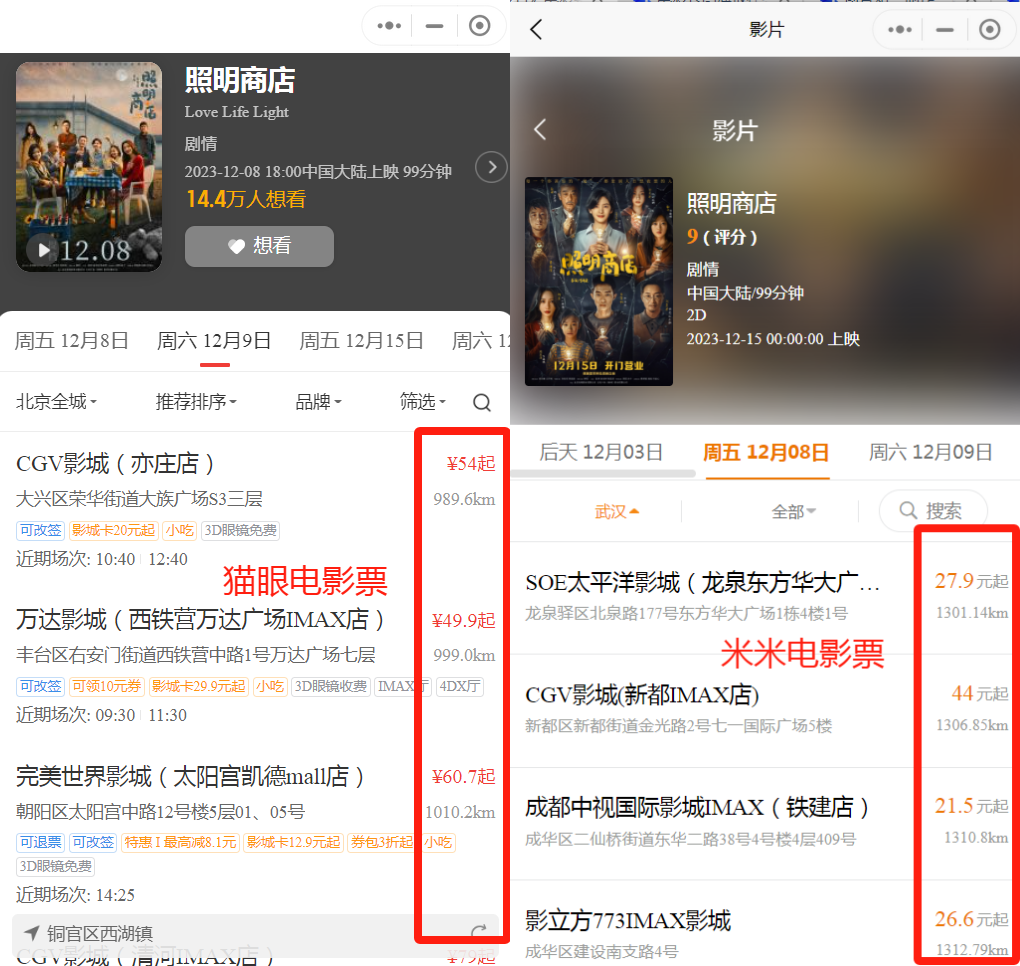Click the 成华区建设南支路4号 address
This screenshot has height=966, width=1020.
click(x=601, y=952)
